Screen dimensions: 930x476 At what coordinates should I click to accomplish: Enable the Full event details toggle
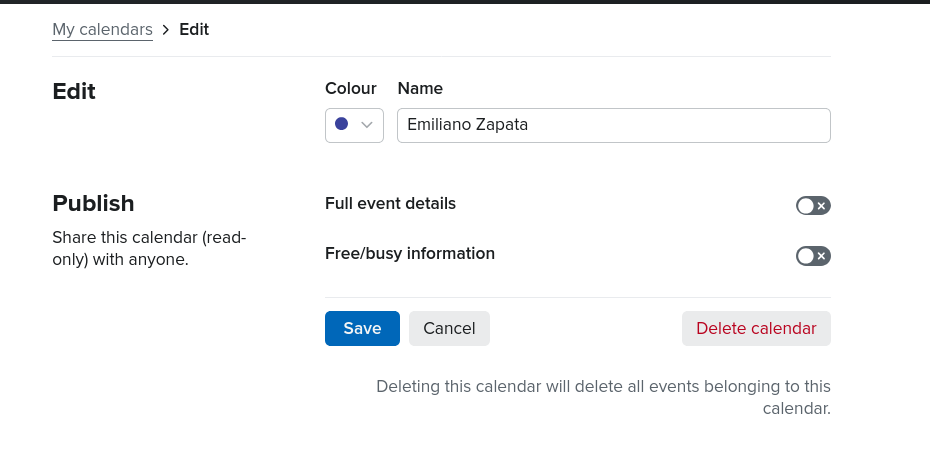pyautogui.click(x=813, y=206)
